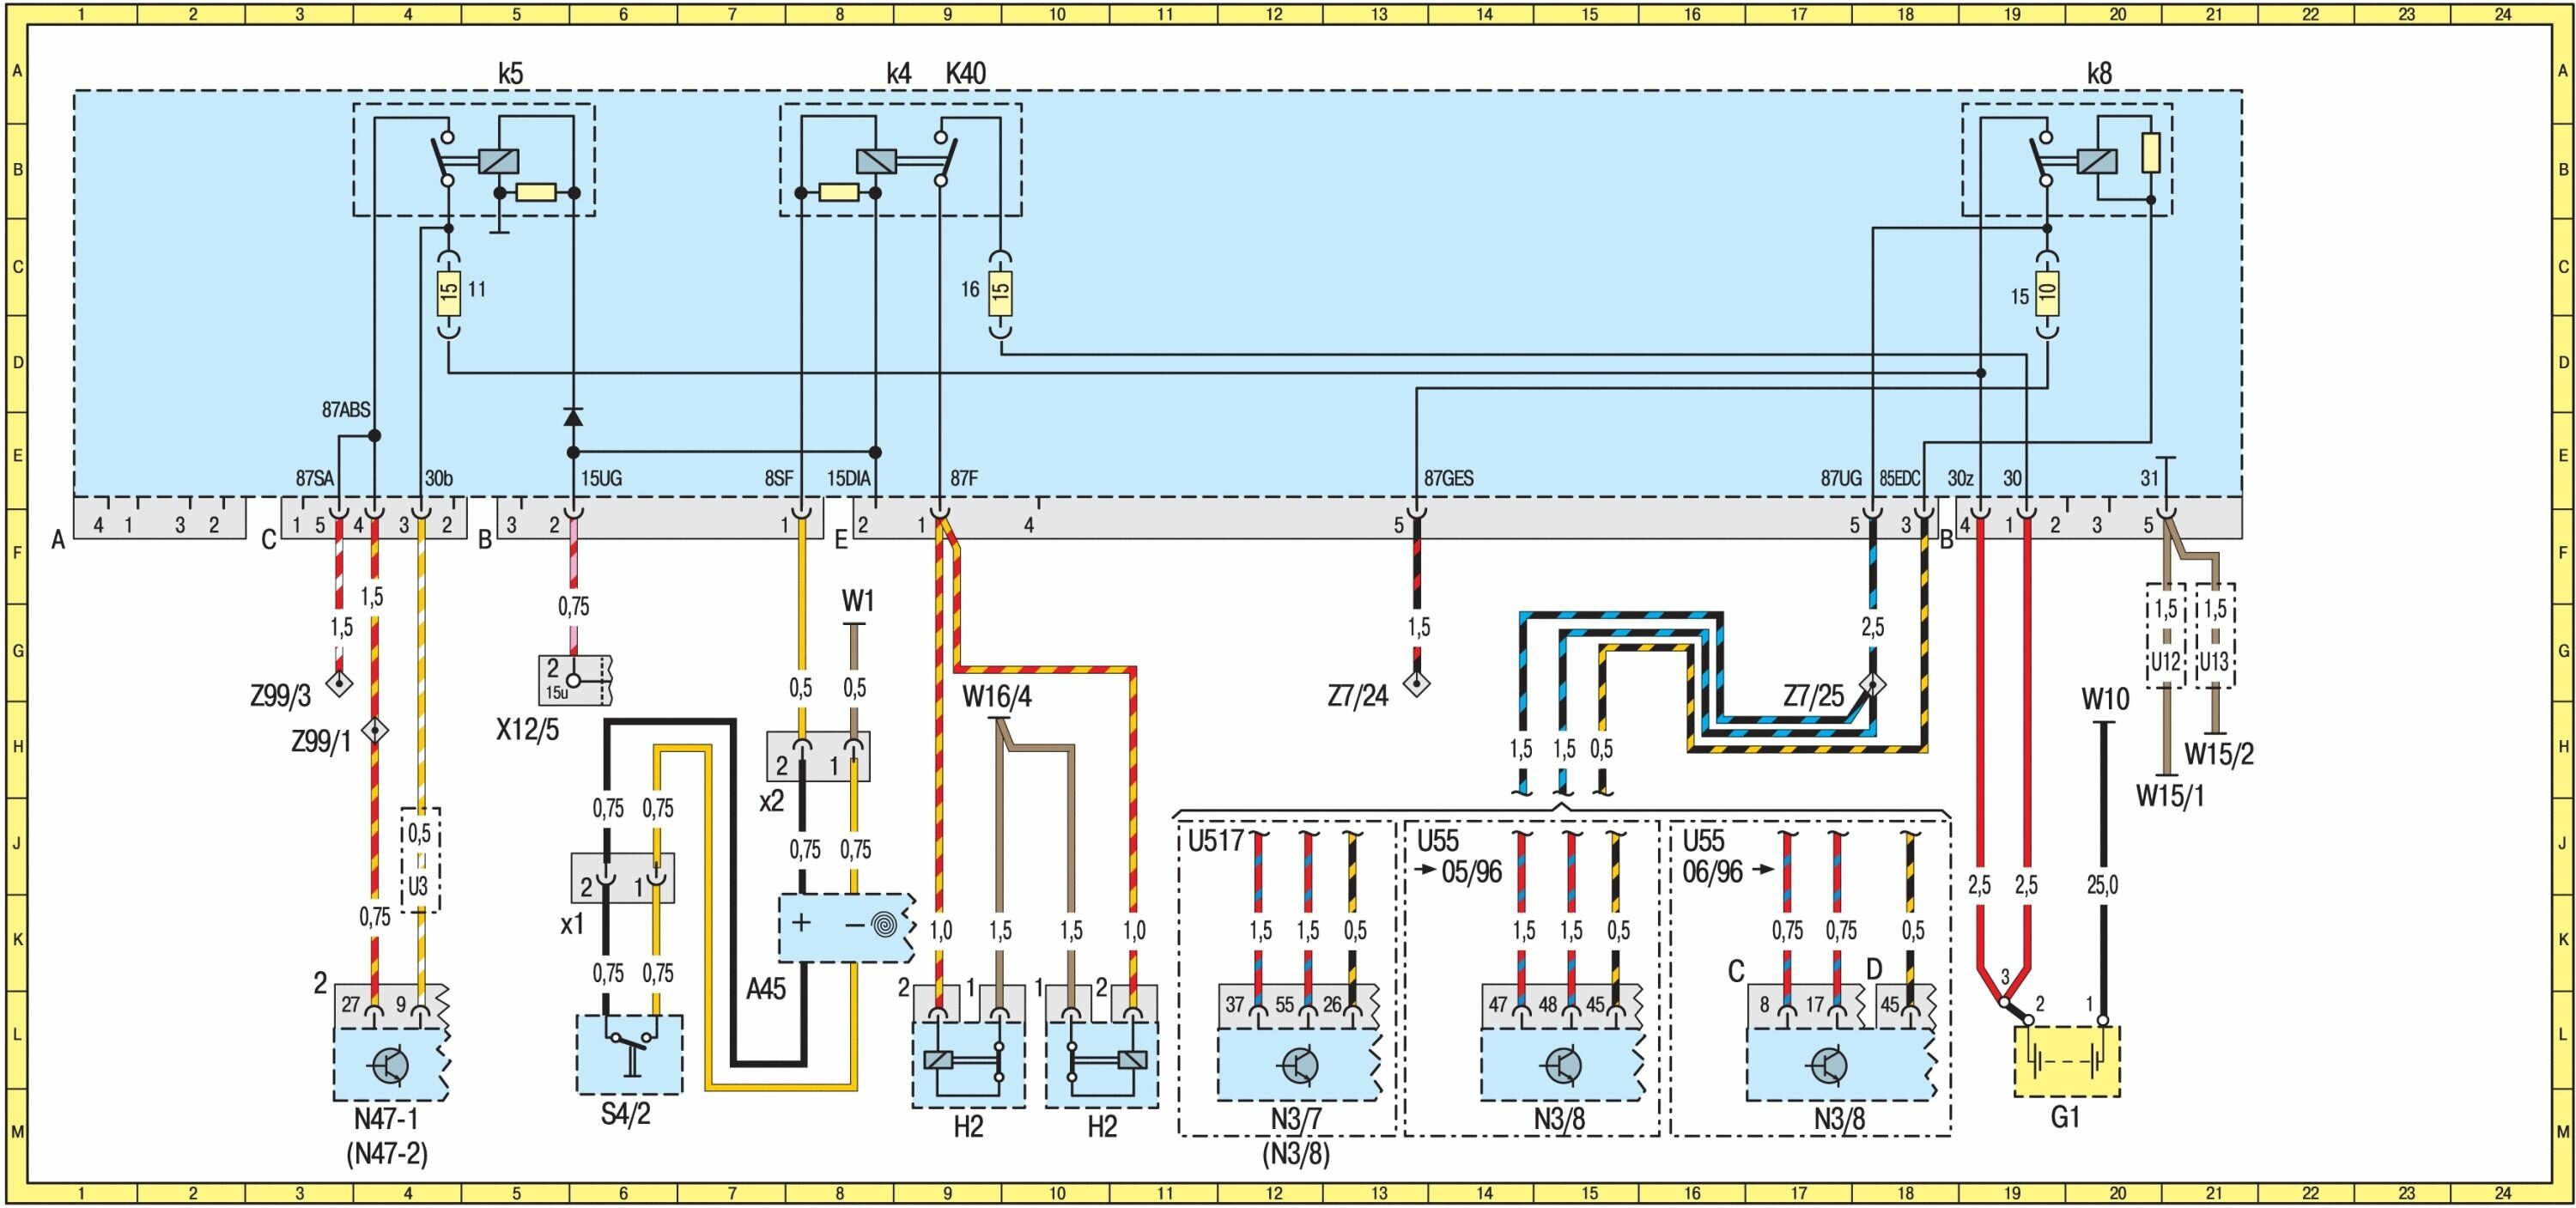Click fuse 15 rated 10 amps
Screen dimensions: 2576x1208
[2047, 293]
